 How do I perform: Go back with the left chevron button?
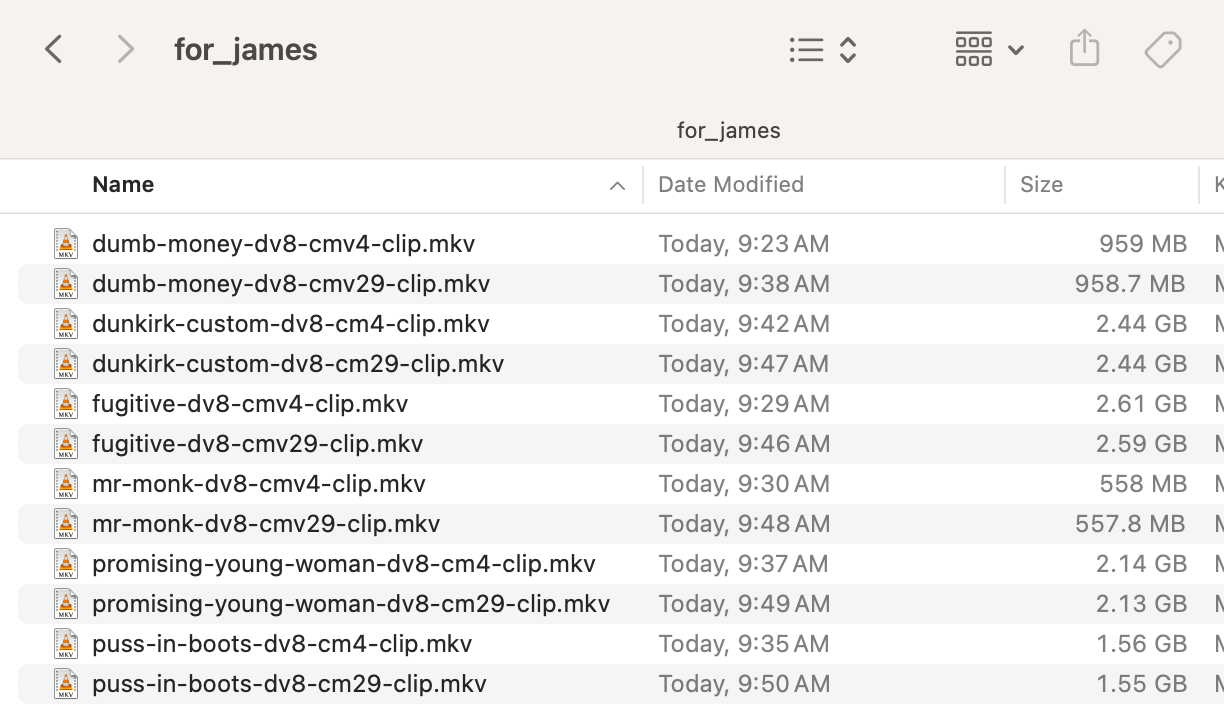click(x=54, y=49)
